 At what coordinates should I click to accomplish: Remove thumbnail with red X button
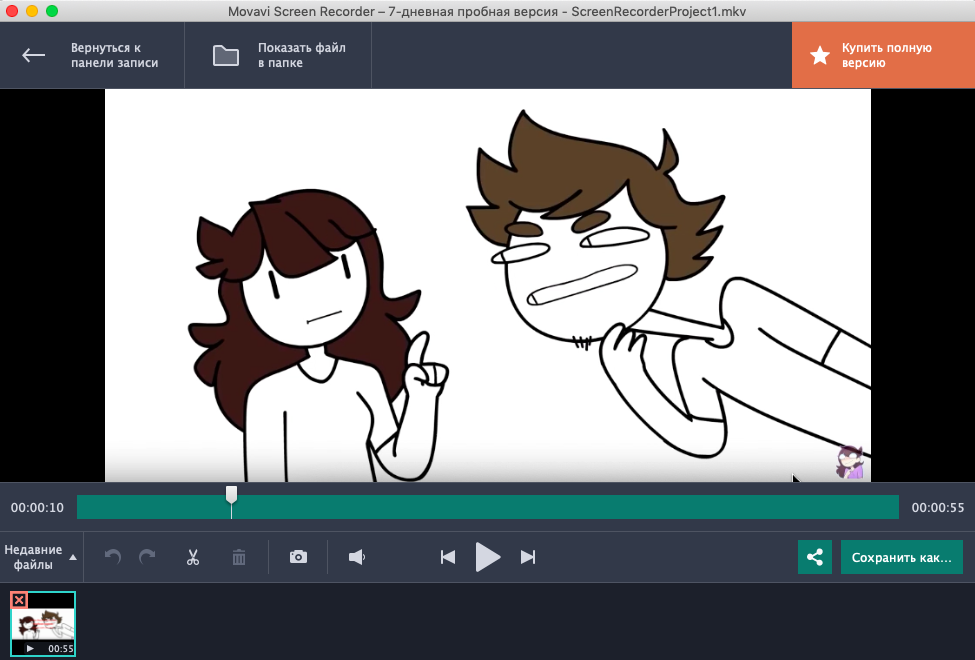(x=19, y=600)
